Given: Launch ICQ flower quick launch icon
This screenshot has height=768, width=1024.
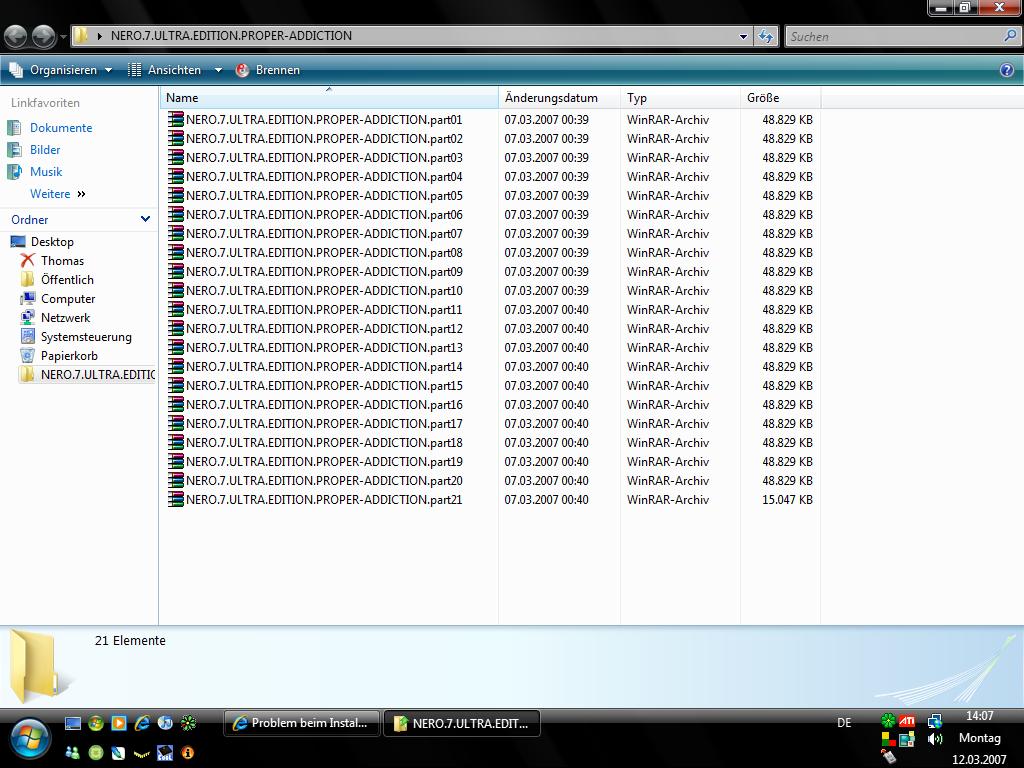Looking at the screenshot, I should [188, 723].
